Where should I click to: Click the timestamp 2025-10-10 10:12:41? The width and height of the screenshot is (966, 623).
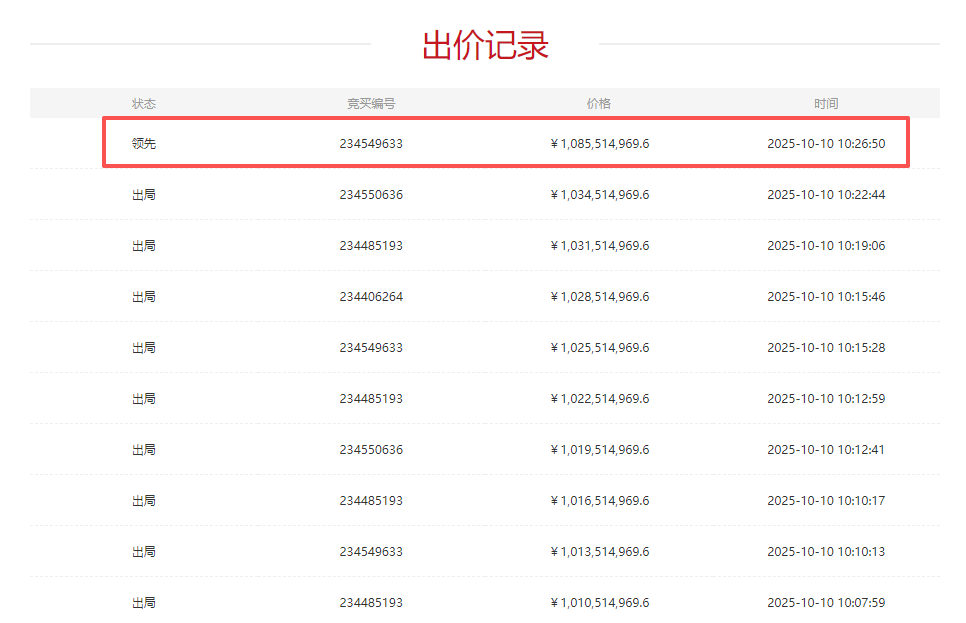[x=826, y=450]
